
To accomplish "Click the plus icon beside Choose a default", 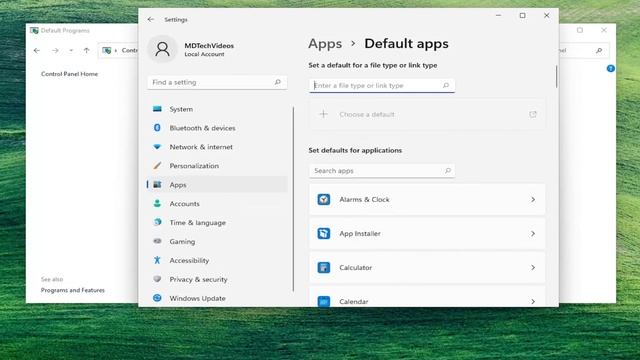I will click(x=323, y=114).
